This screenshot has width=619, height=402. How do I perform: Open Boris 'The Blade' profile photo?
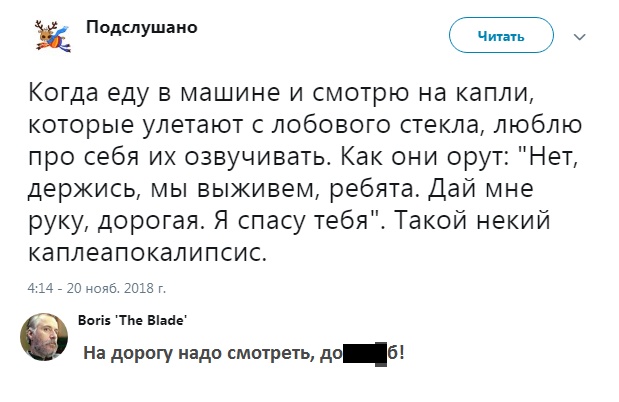pyautogui.click(x=43, y=340)
